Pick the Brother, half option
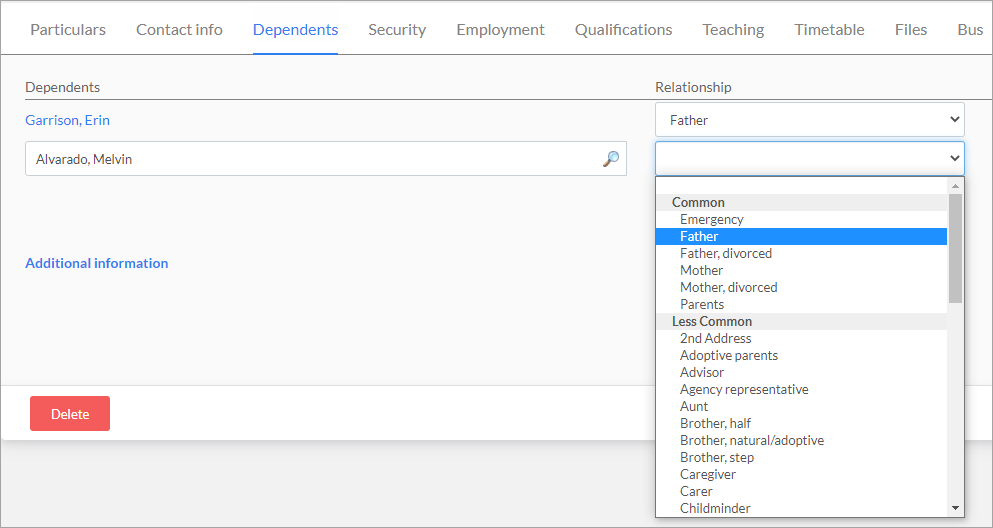This screenshot has width=993, height=528. (801, 423)
